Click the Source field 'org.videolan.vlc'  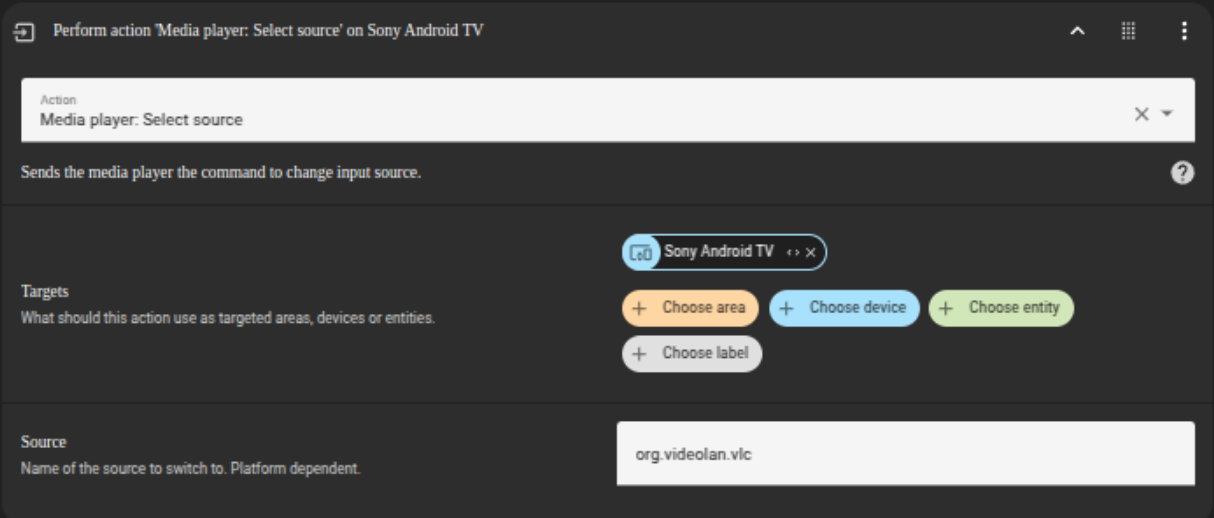[905, 454]
